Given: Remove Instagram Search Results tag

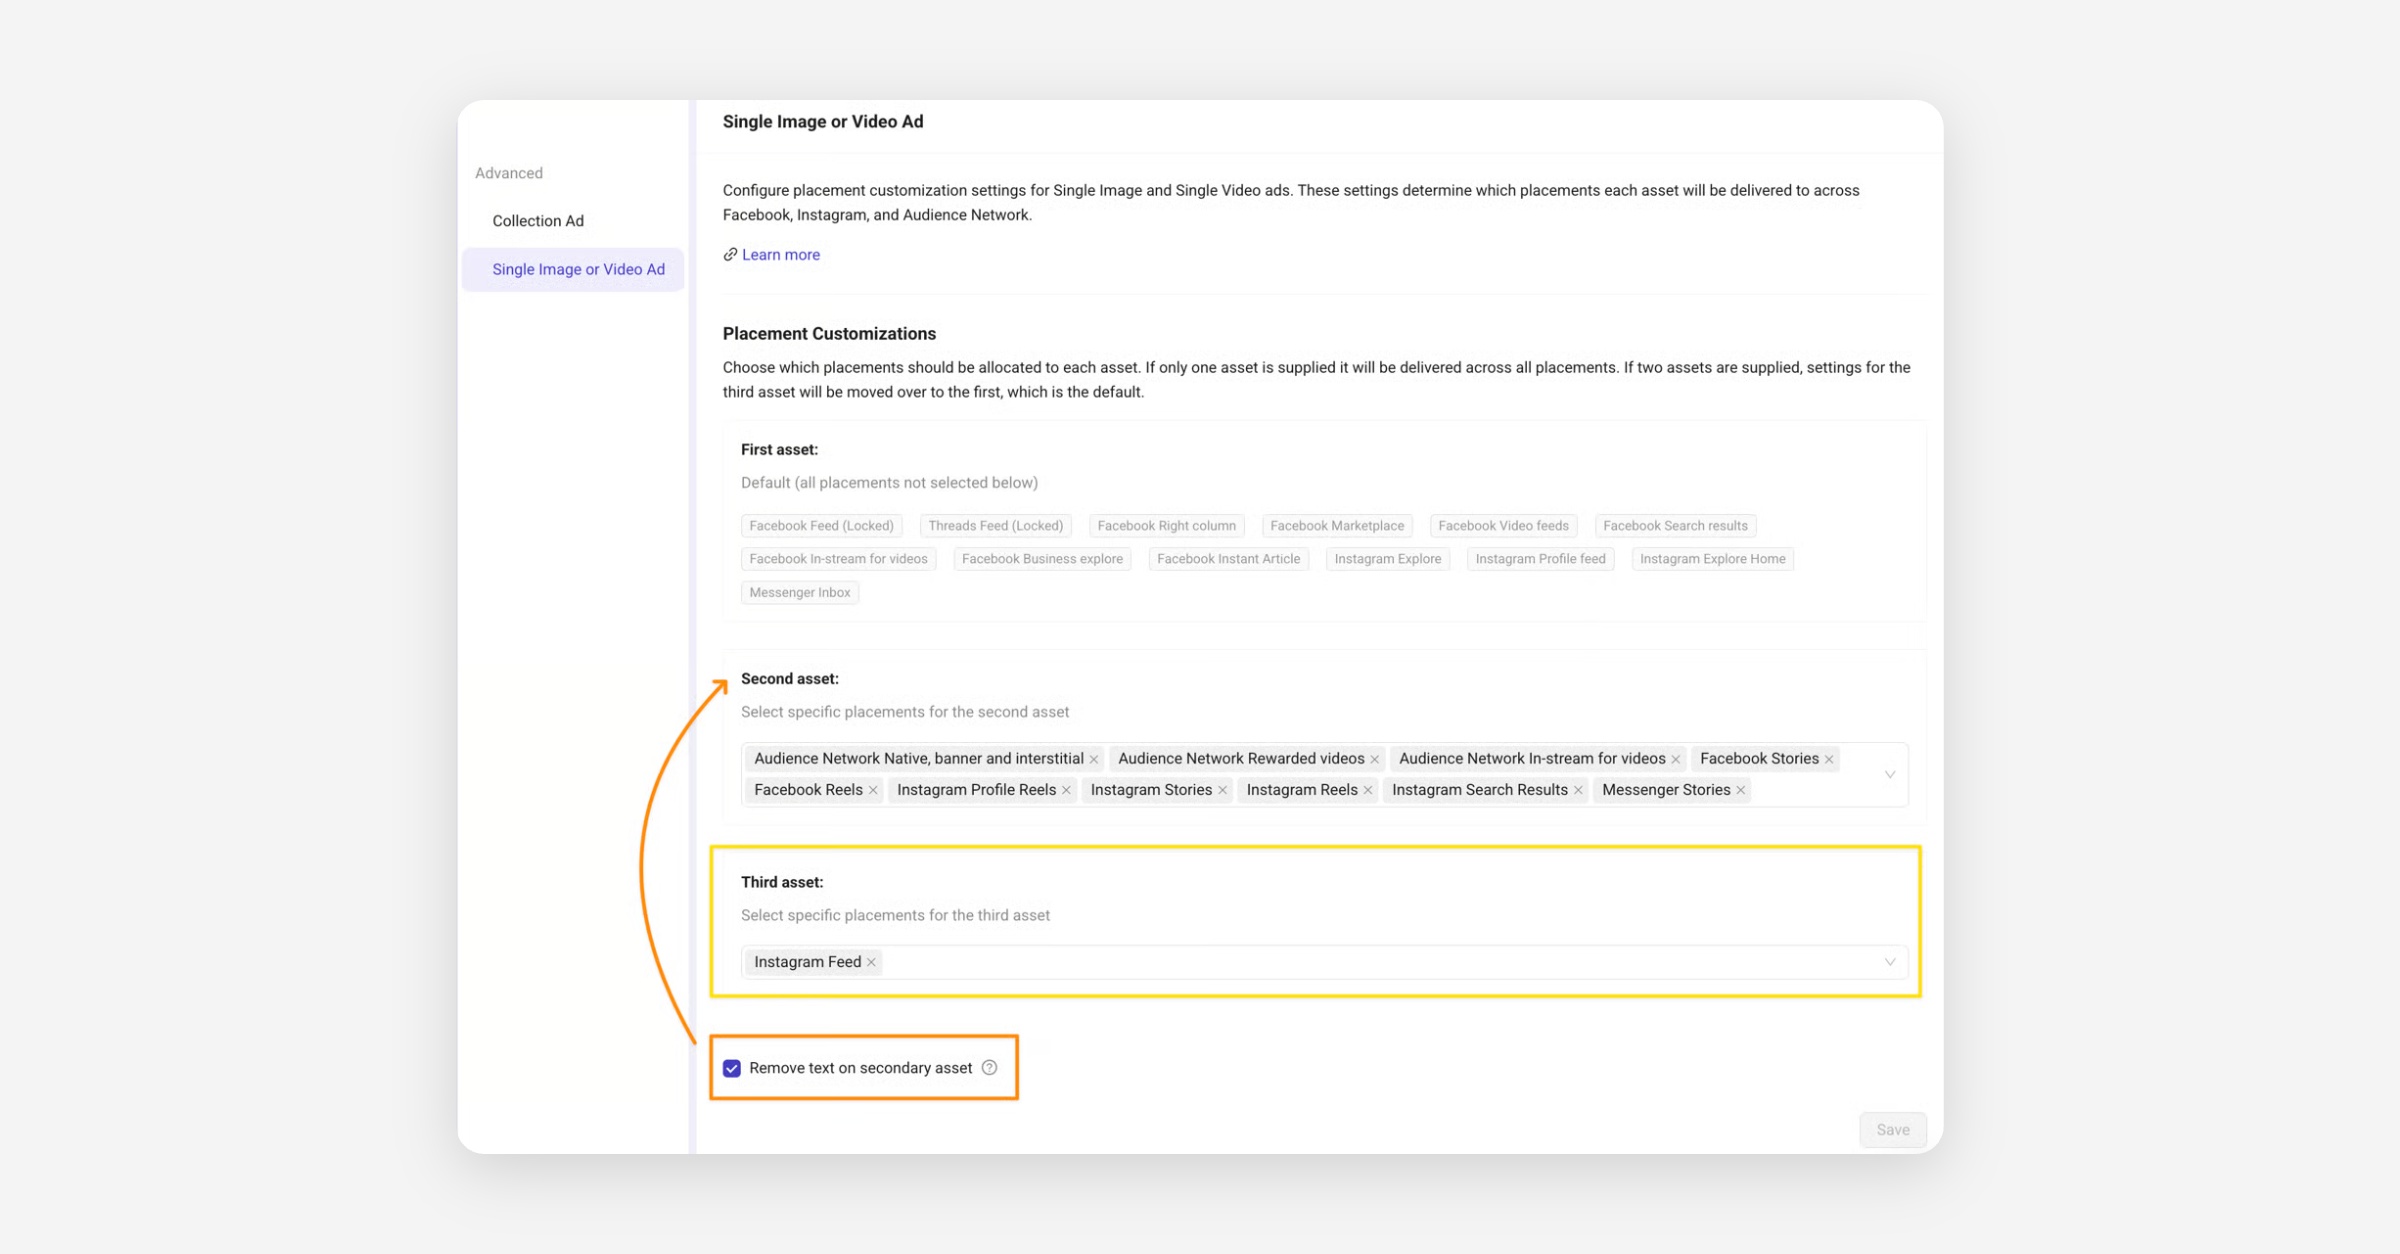Looking at the screenshot, I should click(x=1578, y=790).
